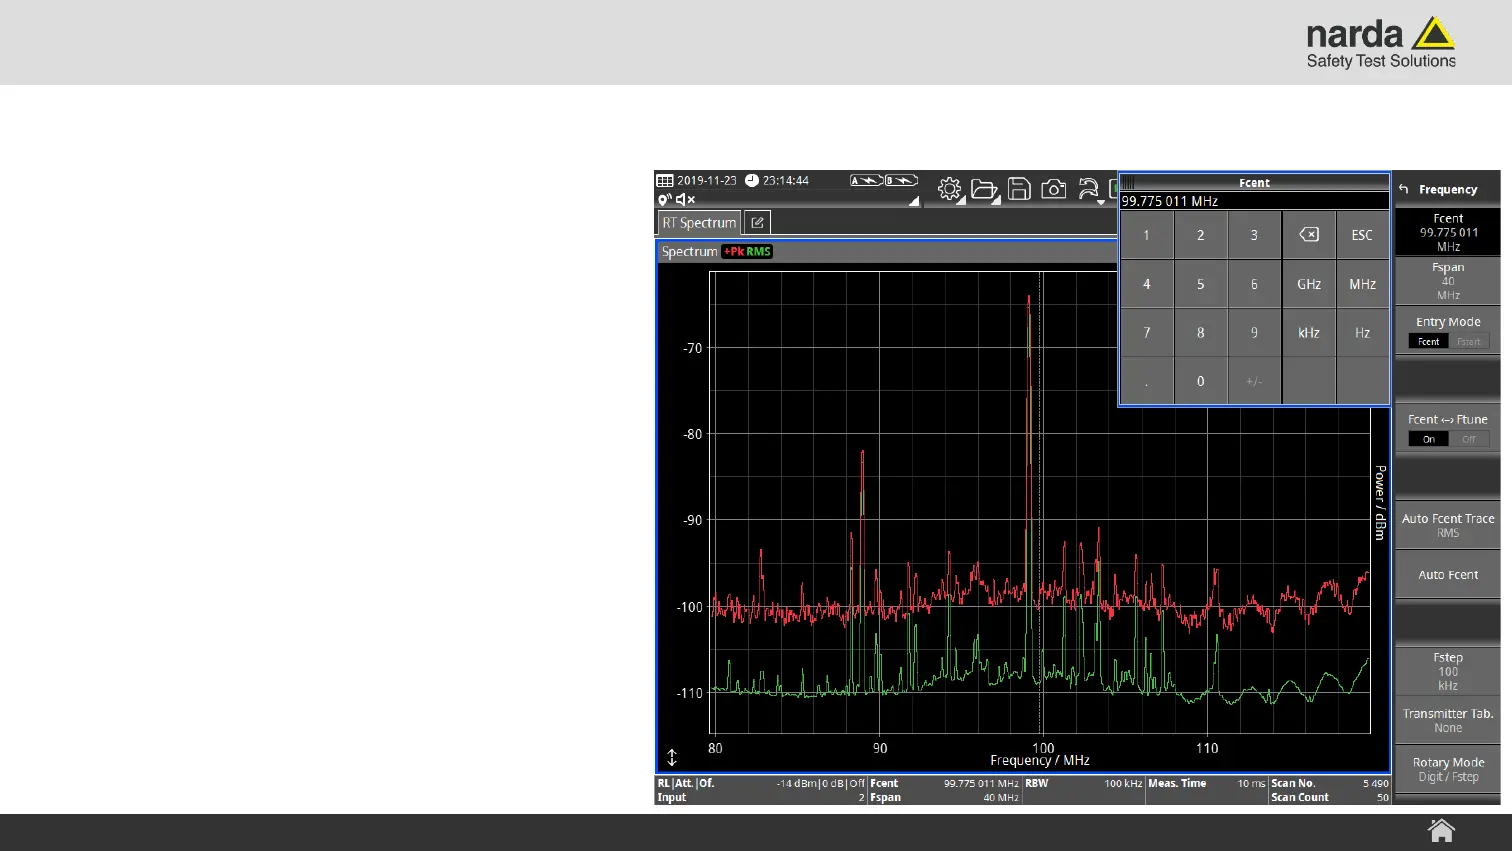Take a screenshot with the camera icon

tap(1053, 189)
